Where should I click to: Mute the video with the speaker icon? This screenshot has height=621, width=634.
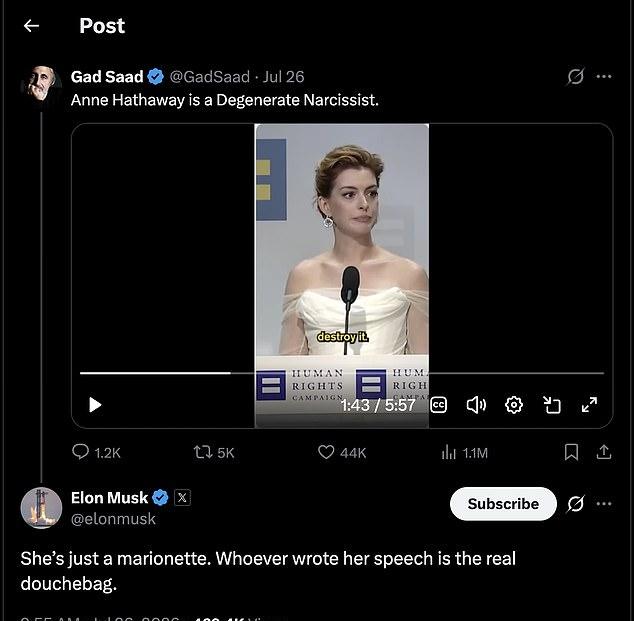tap(476, 405)
